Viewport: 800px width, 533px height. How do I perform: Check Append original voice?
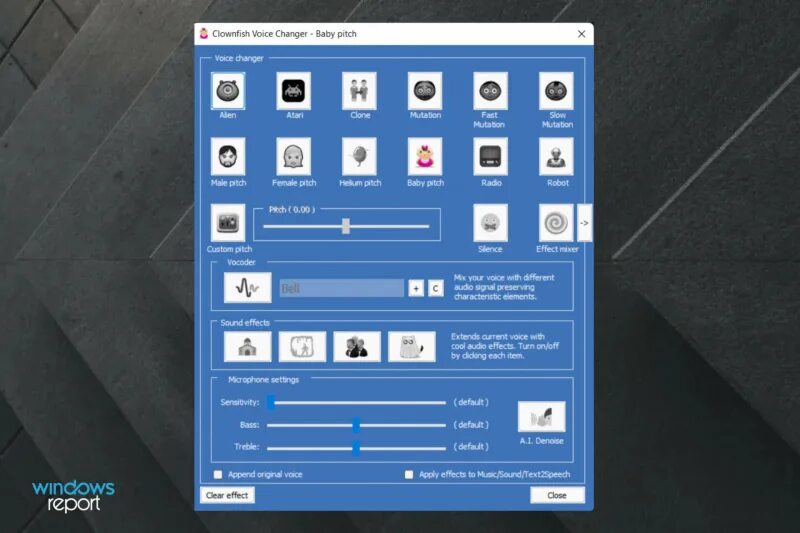pos(218,475)
